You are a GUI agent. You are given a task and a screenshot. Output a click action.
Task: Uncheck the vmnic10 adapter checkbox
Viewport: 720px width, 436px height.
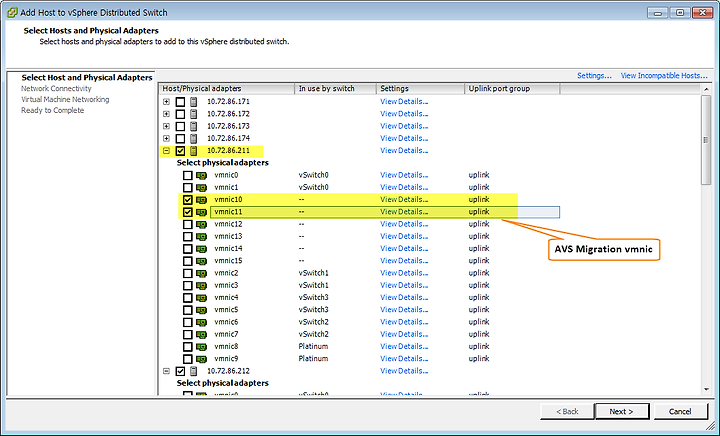point(187,200)
